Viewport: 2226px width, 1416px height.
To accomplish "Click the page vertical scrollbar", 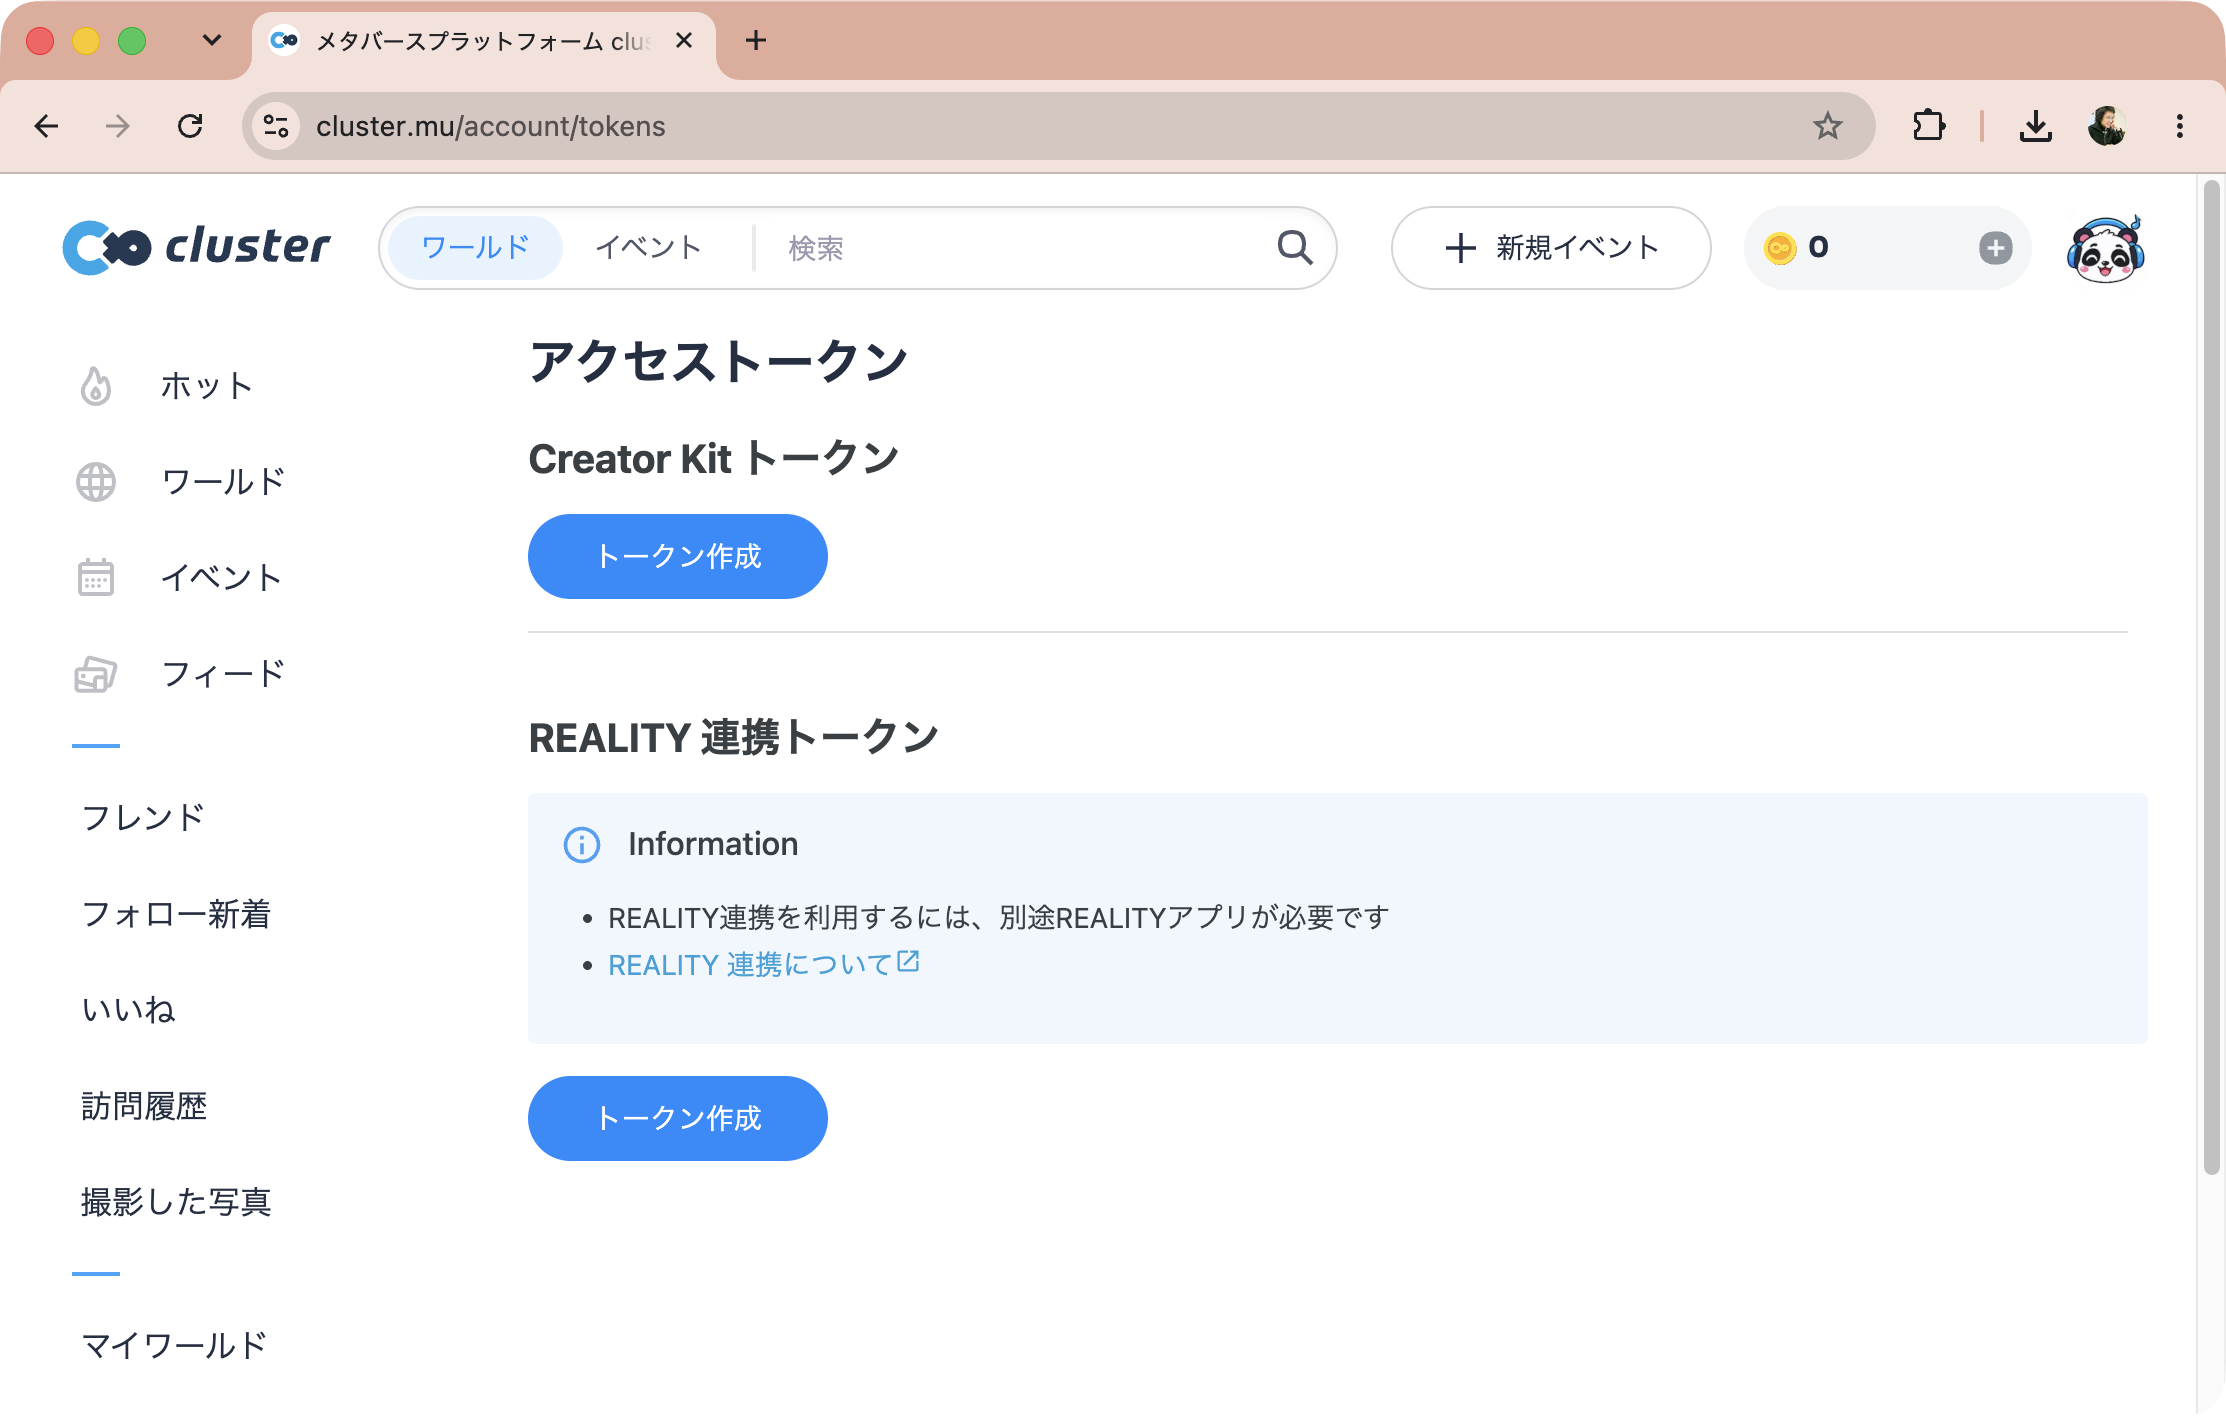I will 2212,676.
